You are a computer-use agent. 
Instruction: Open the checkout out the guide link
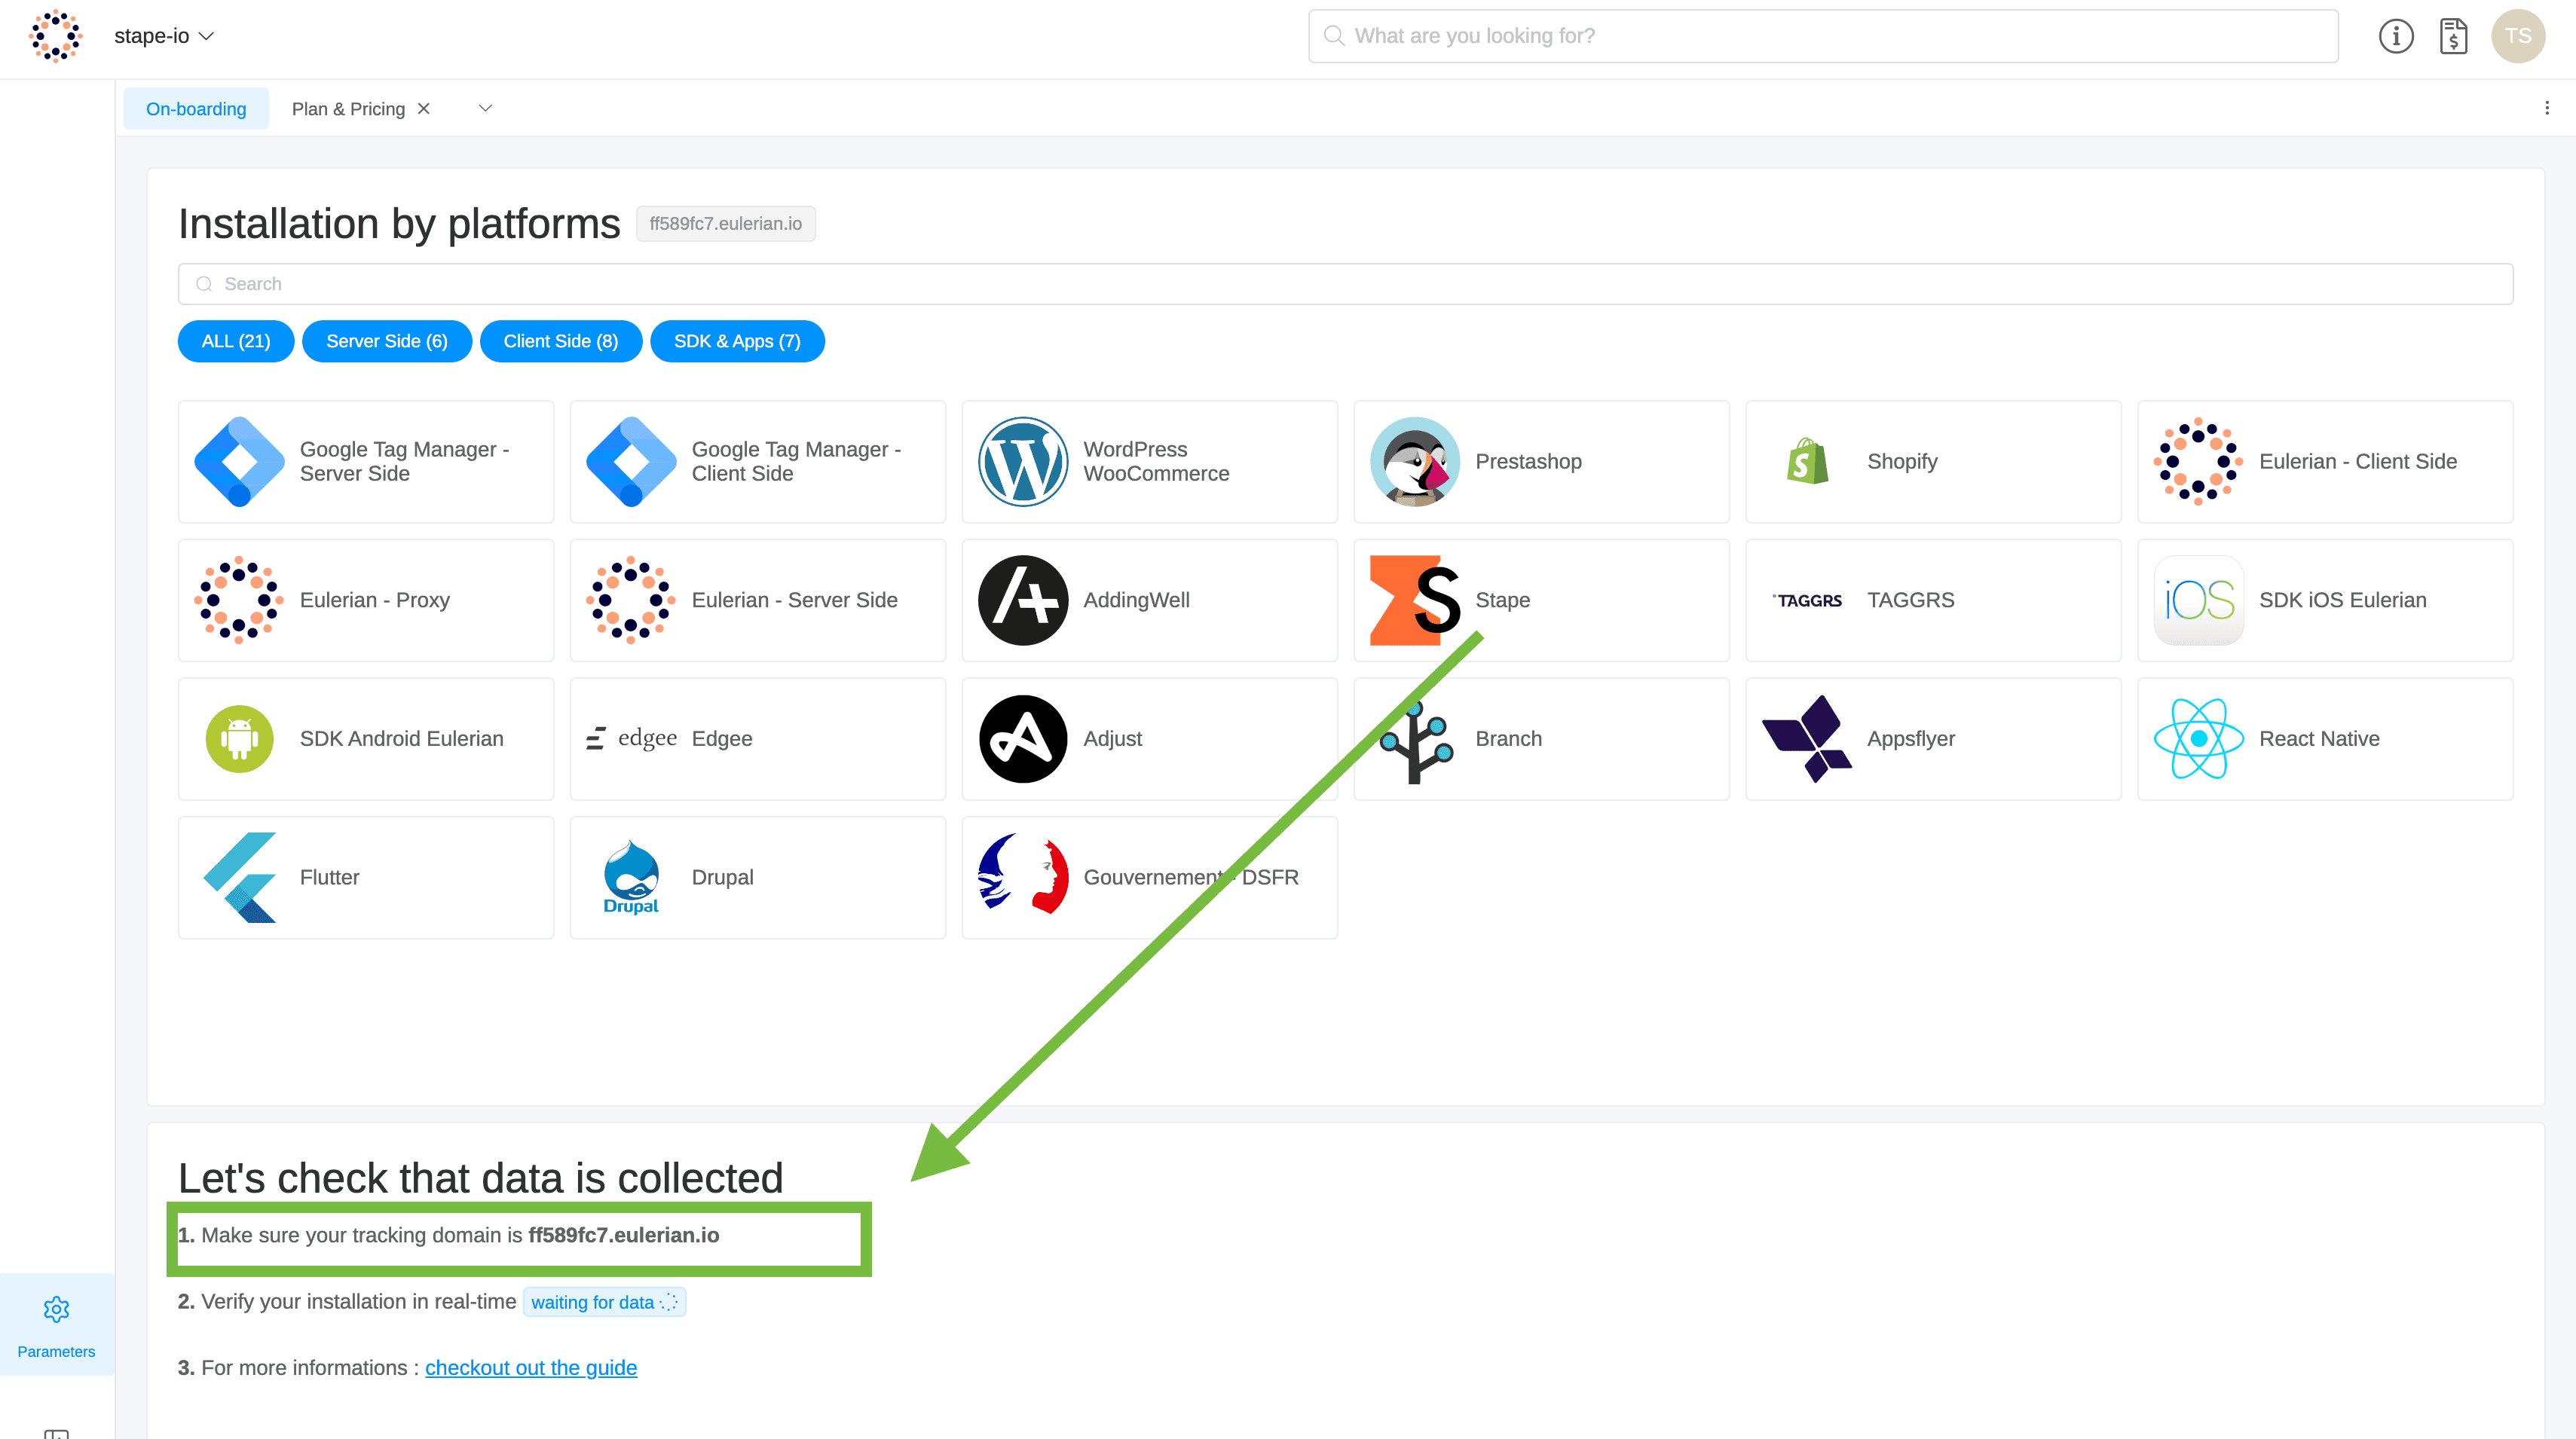(531, 1367)
